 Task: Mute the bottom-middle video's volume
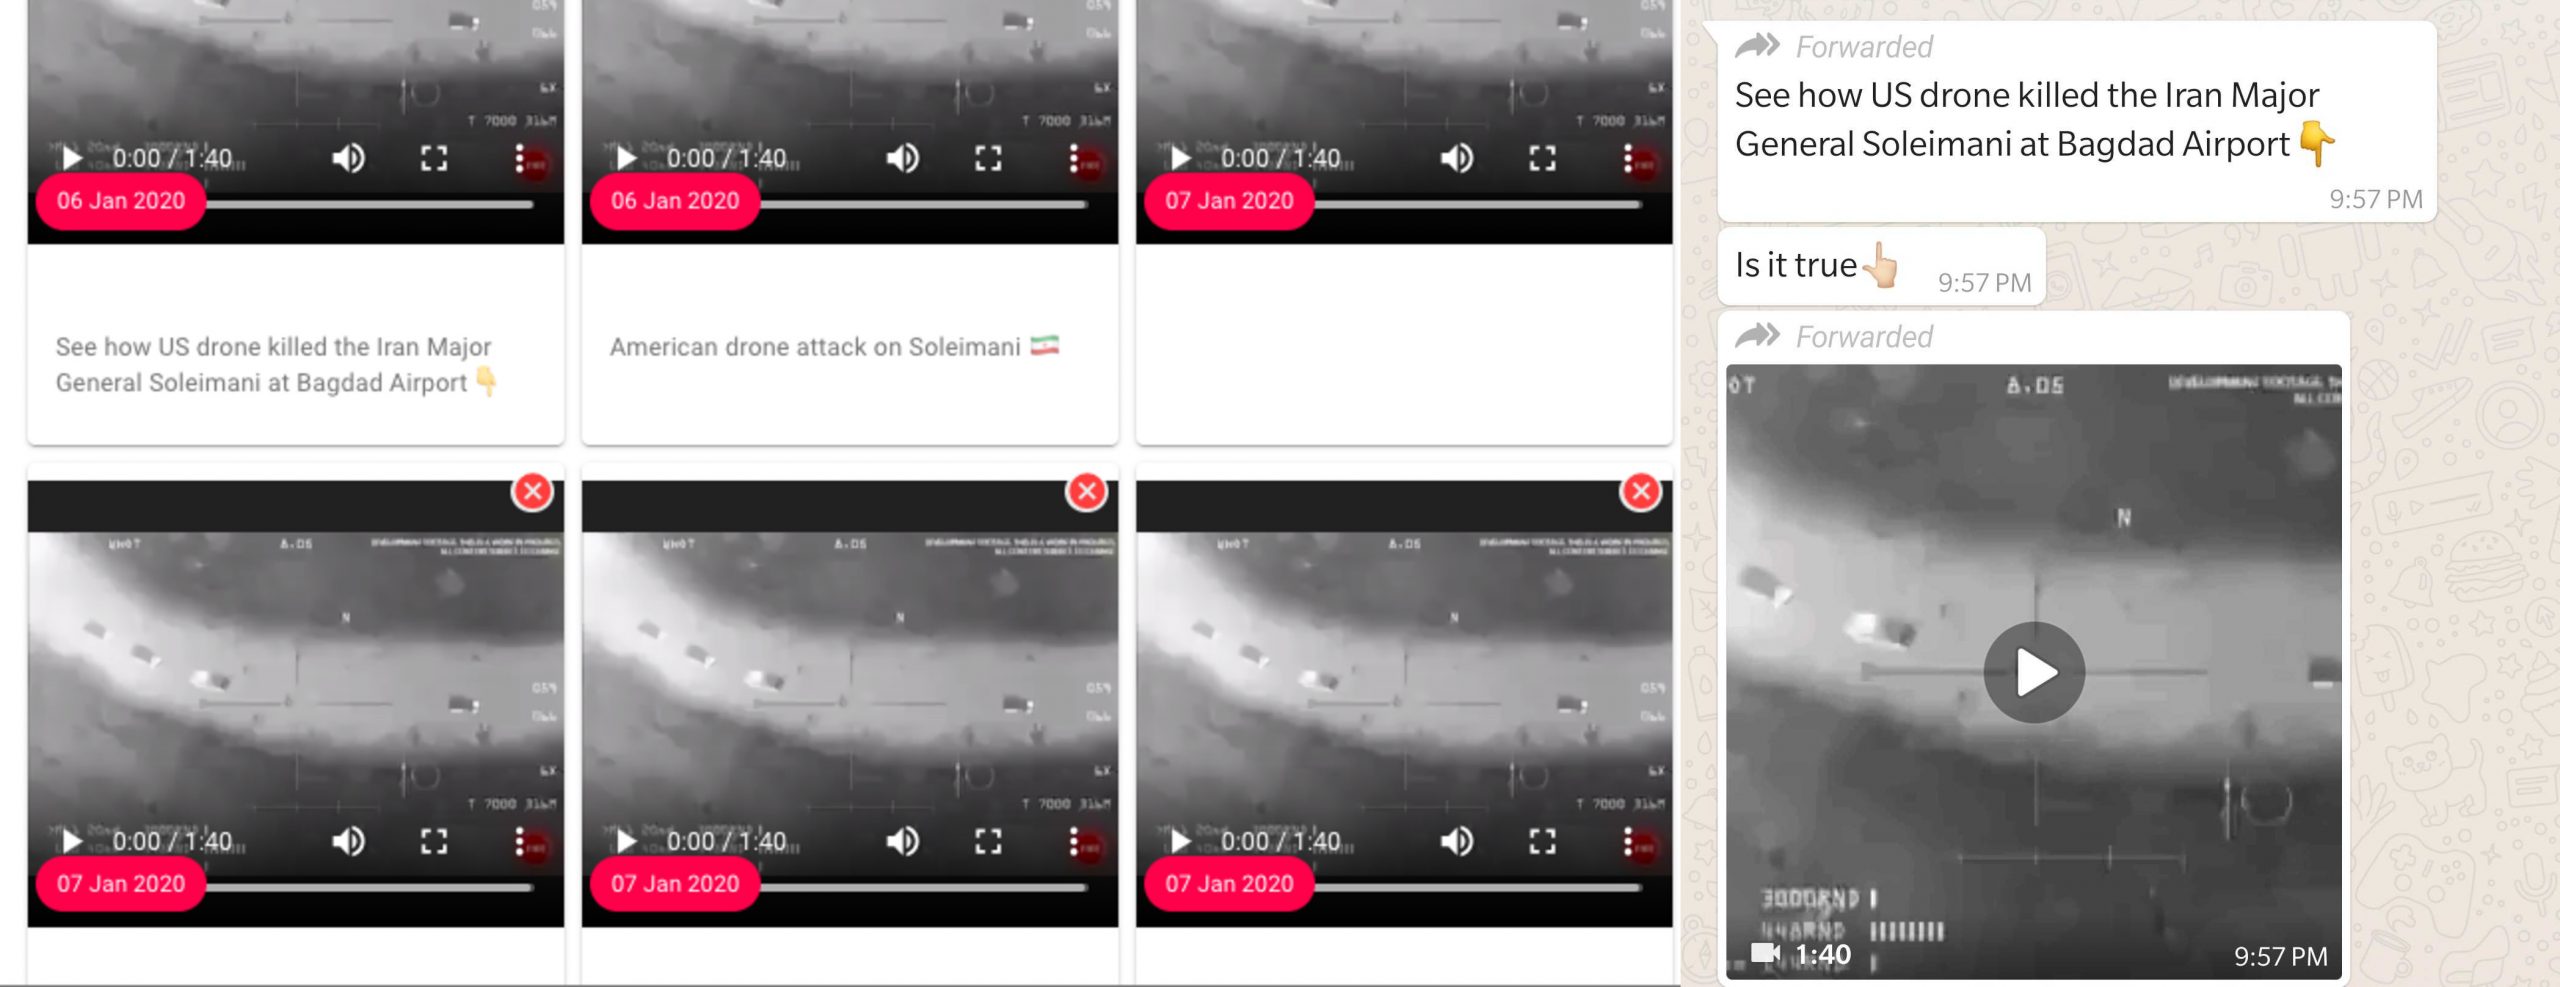902,841
